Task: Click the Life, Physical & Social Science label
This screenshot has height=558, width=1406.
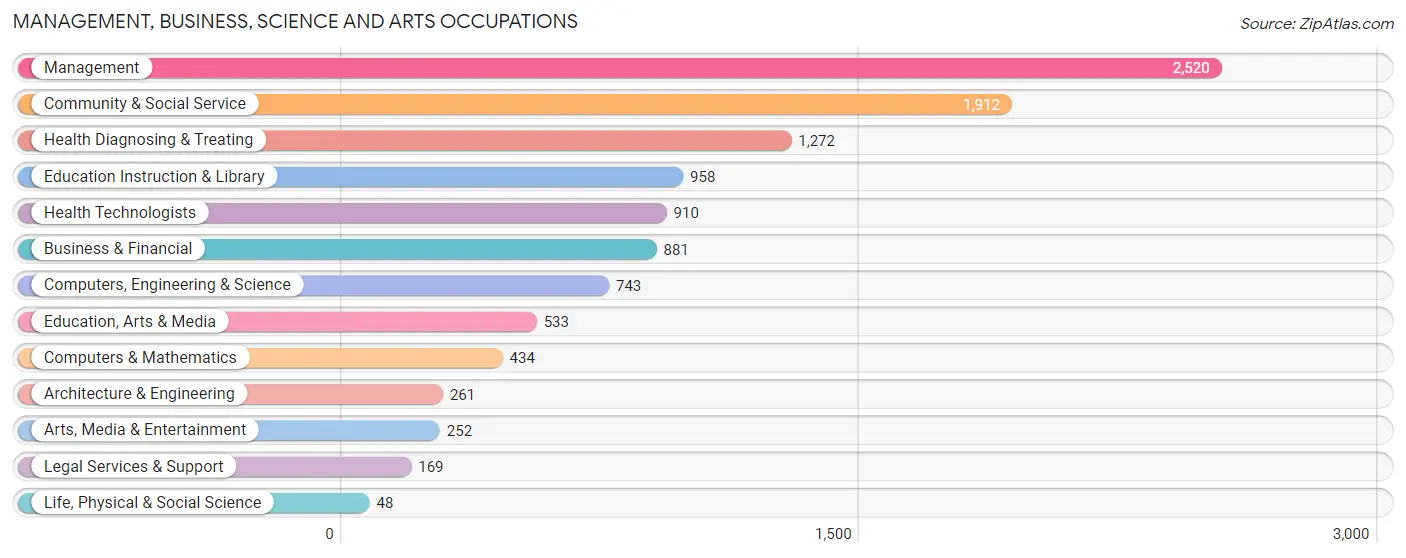Action: pyautogui.click(x=152, y=502)
